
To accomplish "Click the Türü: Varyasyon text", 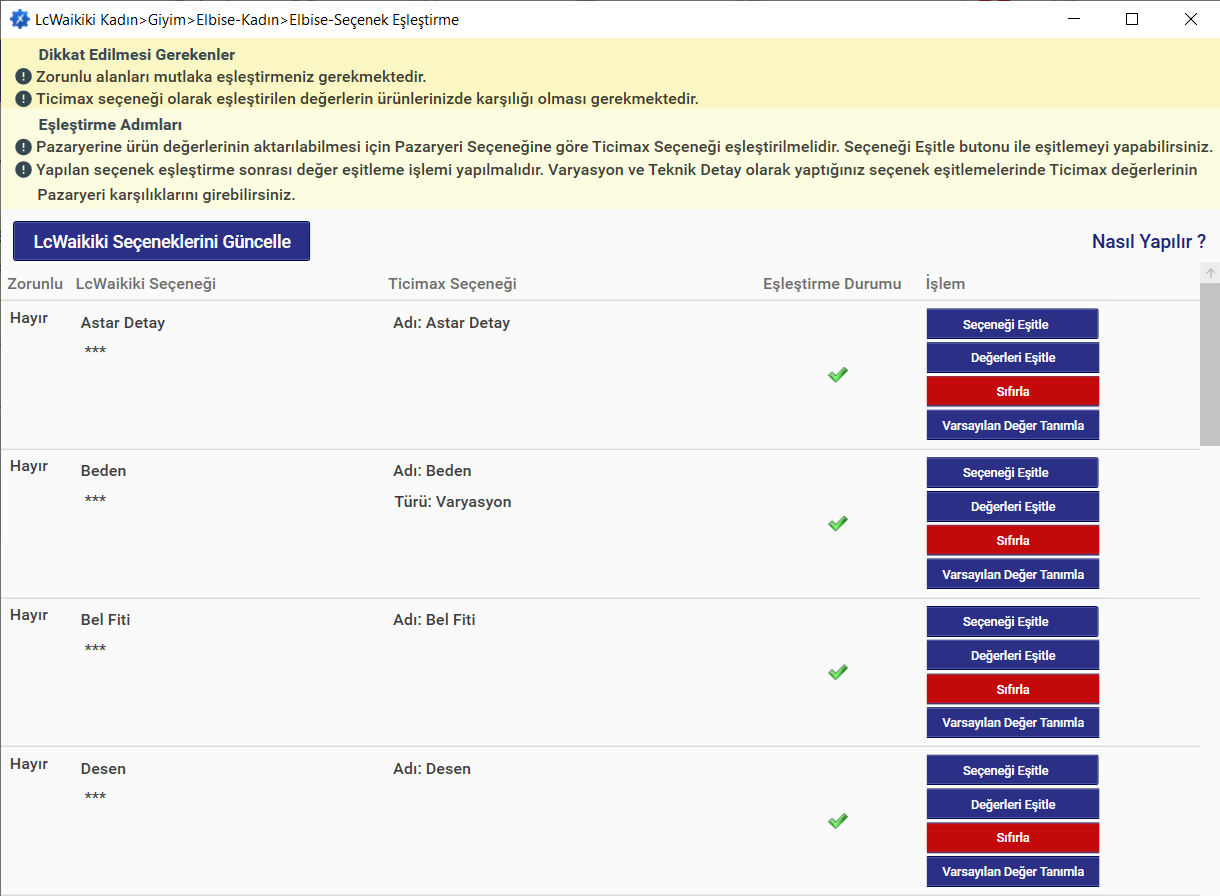I will (x=452, y=502).
